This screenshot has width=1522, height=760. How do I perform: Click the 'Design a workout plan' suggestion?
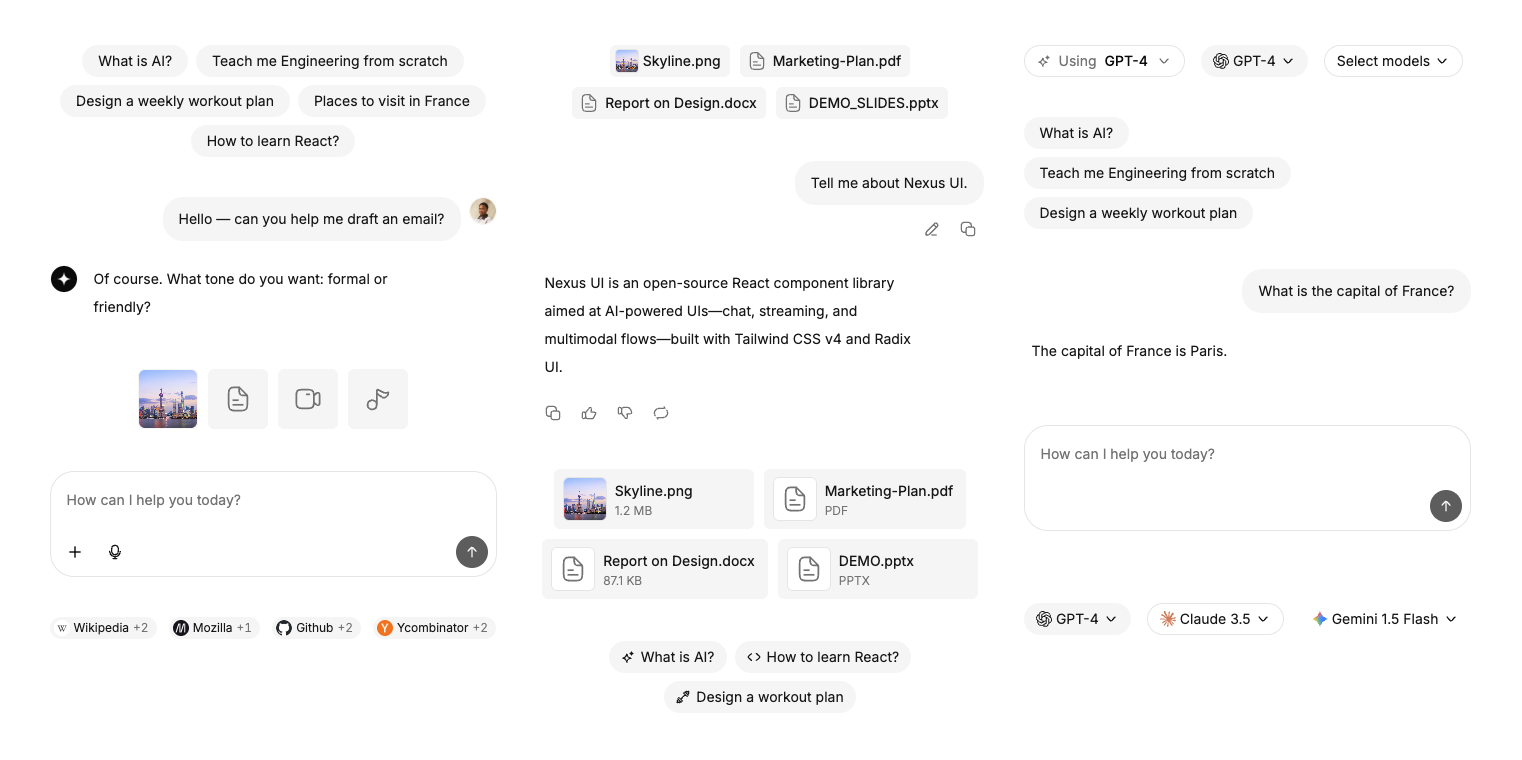[x=760, y=697]
